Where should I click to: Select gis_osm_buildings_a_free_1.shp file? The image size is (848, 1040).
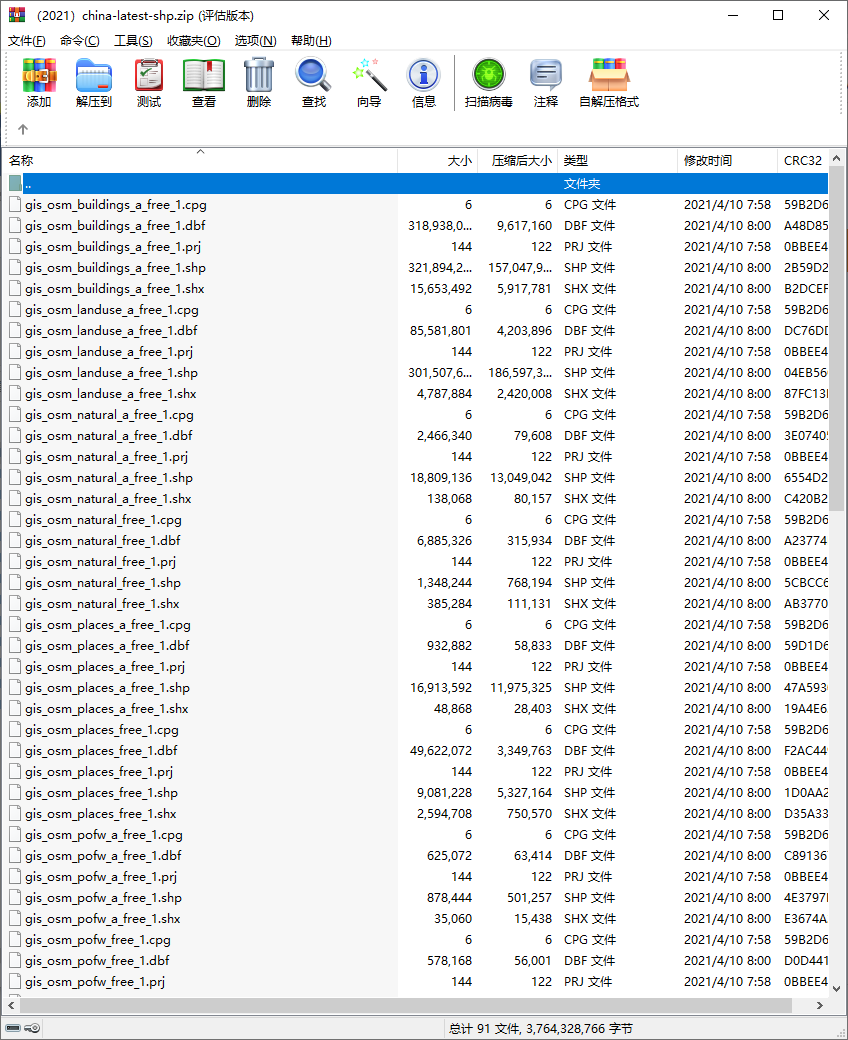pos(416,268)
